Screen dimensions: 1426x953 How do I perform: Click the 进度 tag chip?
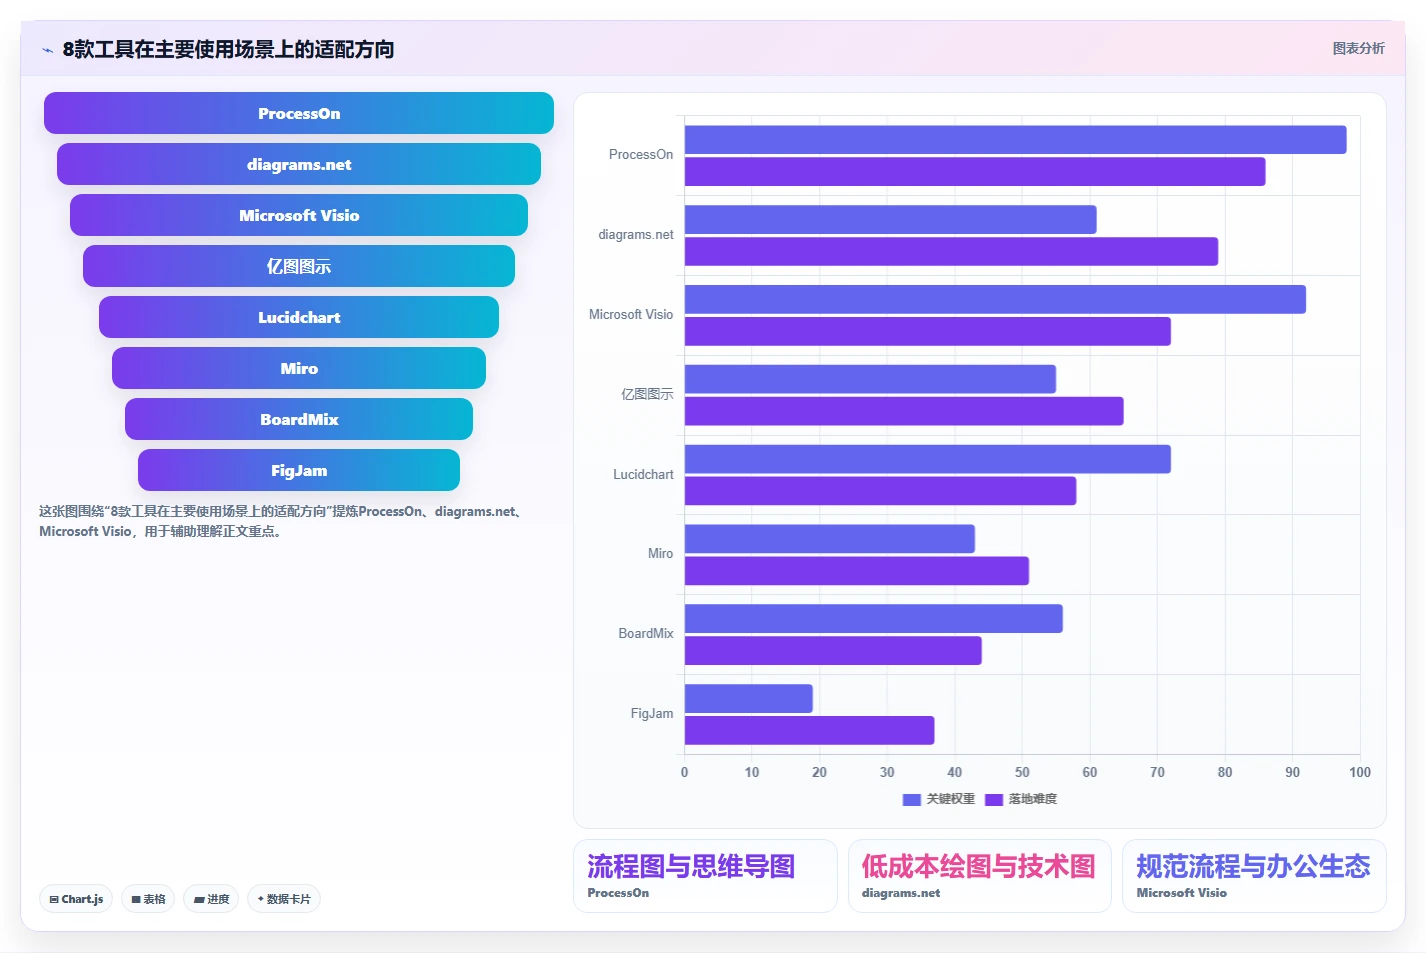(211, 899)
